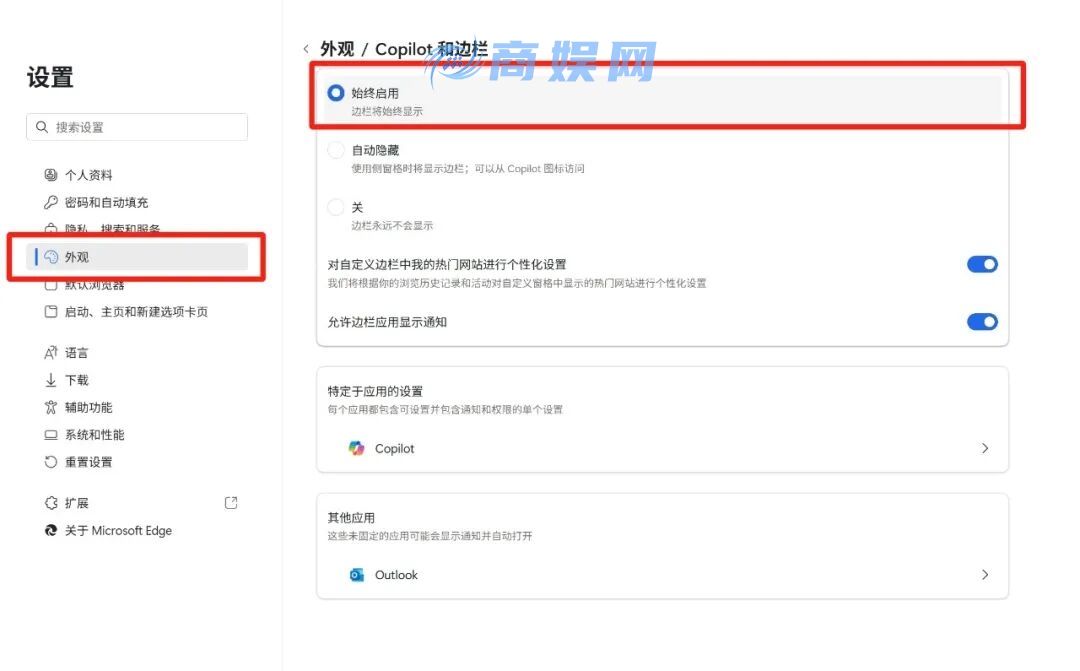The width and height of the screenshot is (1080, 671).
Task: Turn off 允许边栏应用显示通知 switch
Action: click(982, 322)
